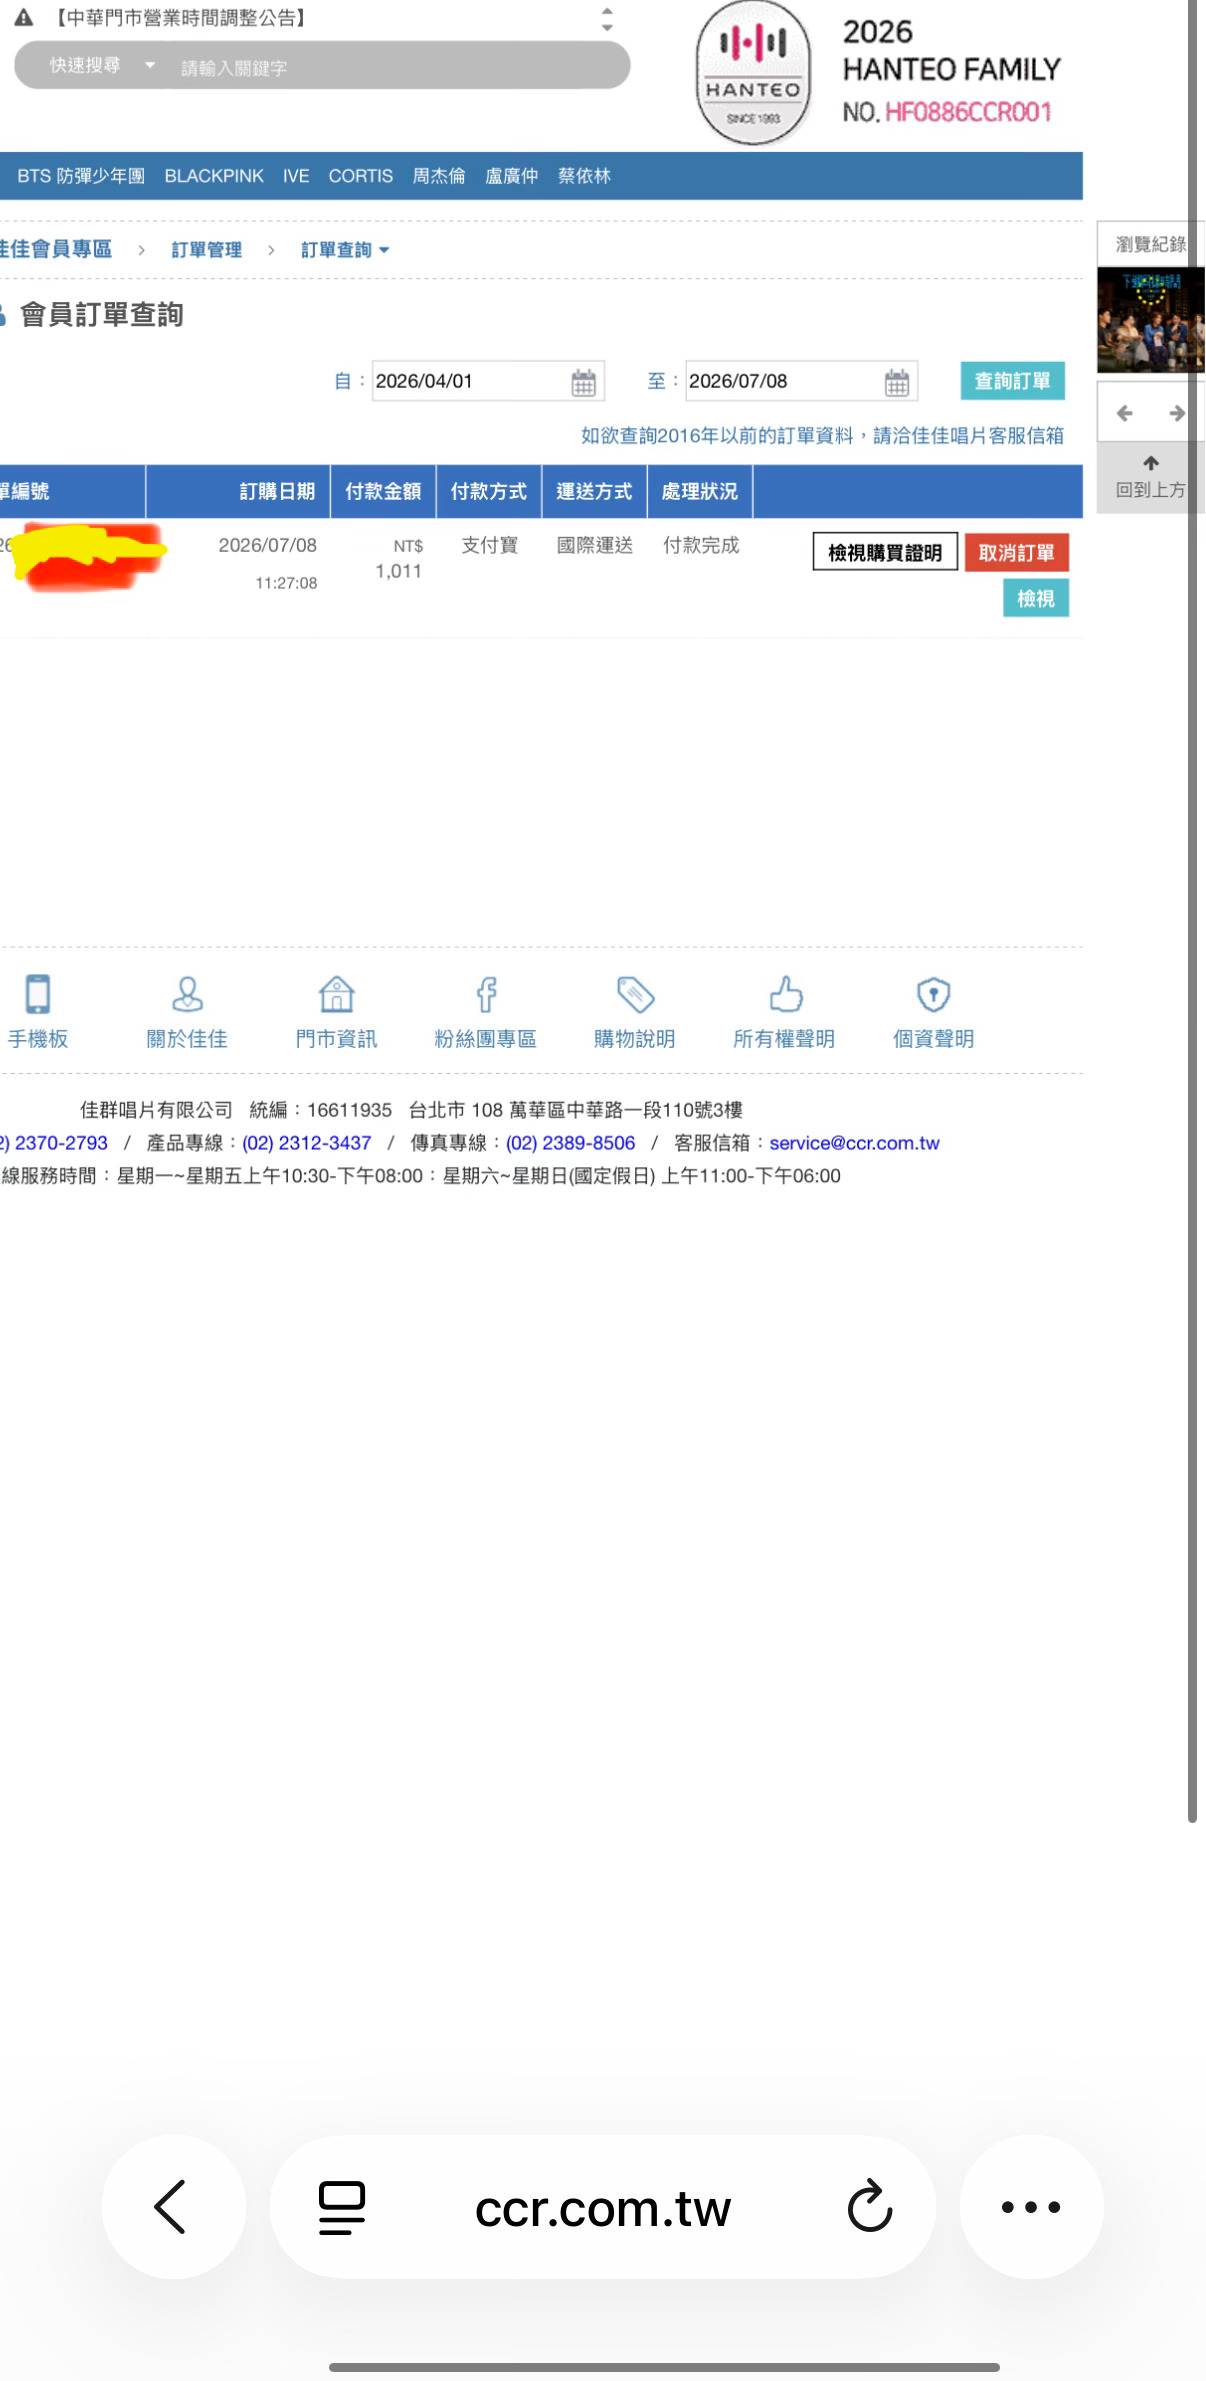Select CORTIS in nav bar
Screen dimensions: 1206x2381
[x=360, y=176]
